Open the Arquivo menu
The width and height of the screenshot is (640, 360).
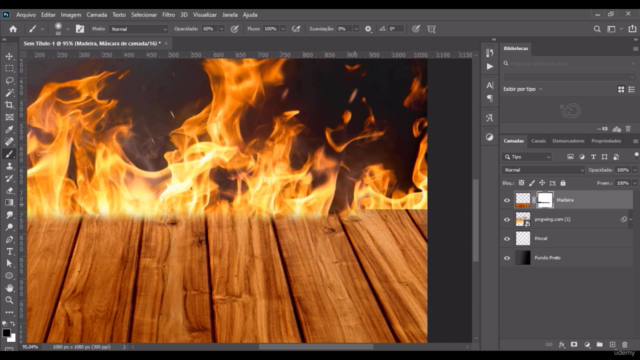(x=26, y=15)
